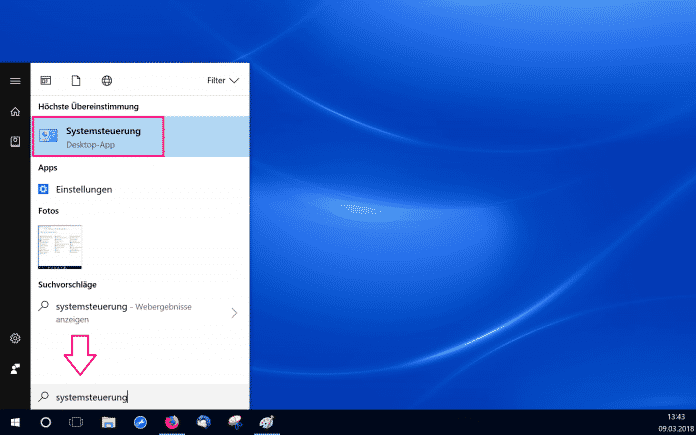Go to the Home icon in sidebar
The width and height of the screenshot is (696, 435).
click(15, 111)
